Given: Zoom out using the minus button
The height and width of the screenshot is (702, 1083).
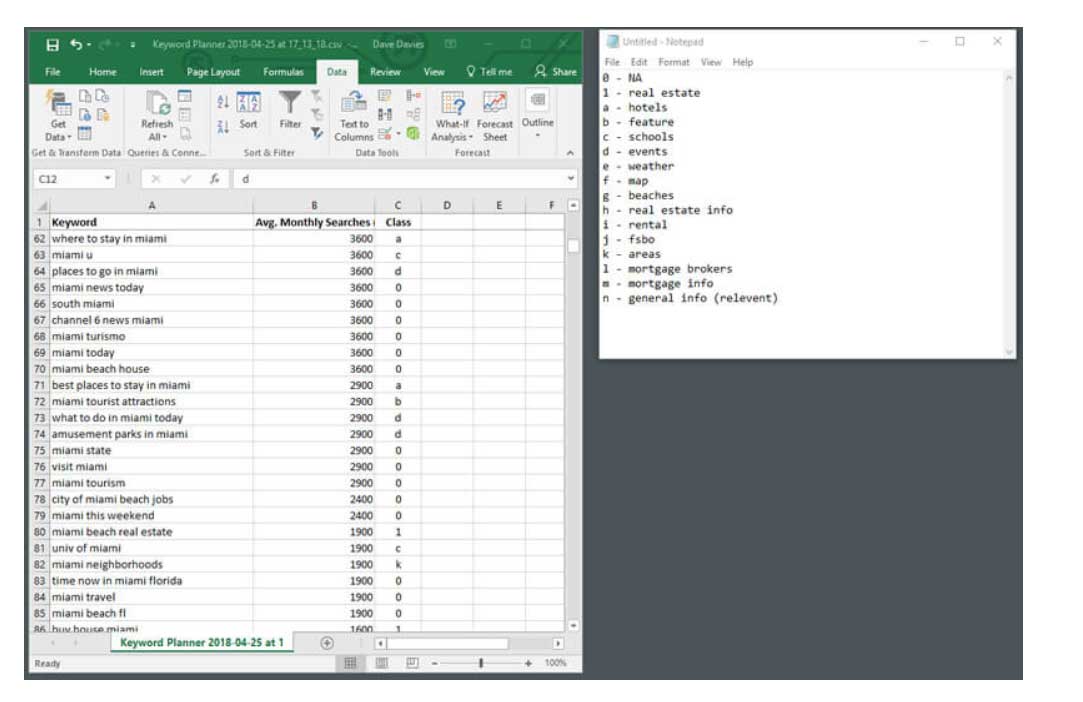Looking at the screenshot, I should (434, 663).
